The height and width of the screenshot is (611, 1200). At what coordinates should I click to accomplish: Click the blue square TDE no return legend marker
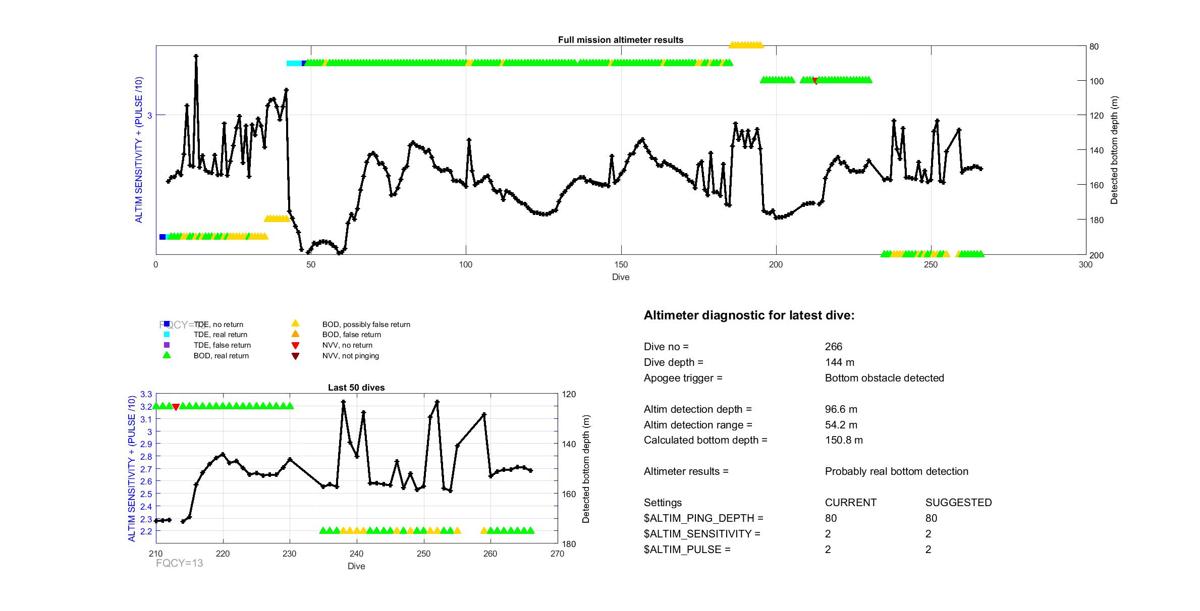(166, 324)
